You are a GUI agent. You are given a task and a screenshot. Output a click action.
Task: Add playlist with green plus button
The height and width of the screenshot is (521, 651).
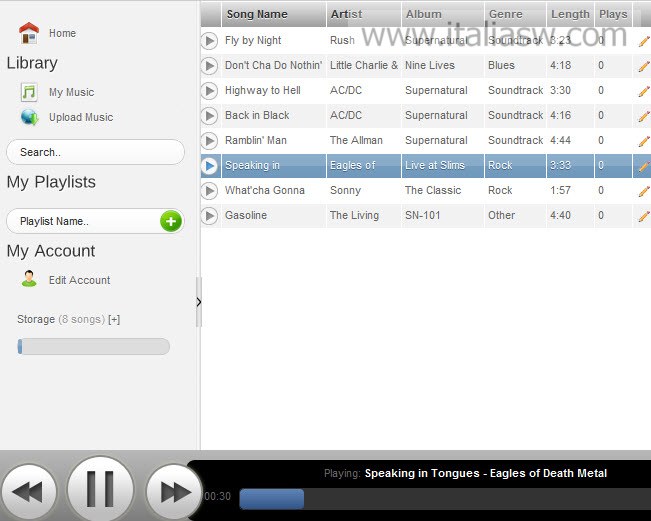[x=171, y=221]
